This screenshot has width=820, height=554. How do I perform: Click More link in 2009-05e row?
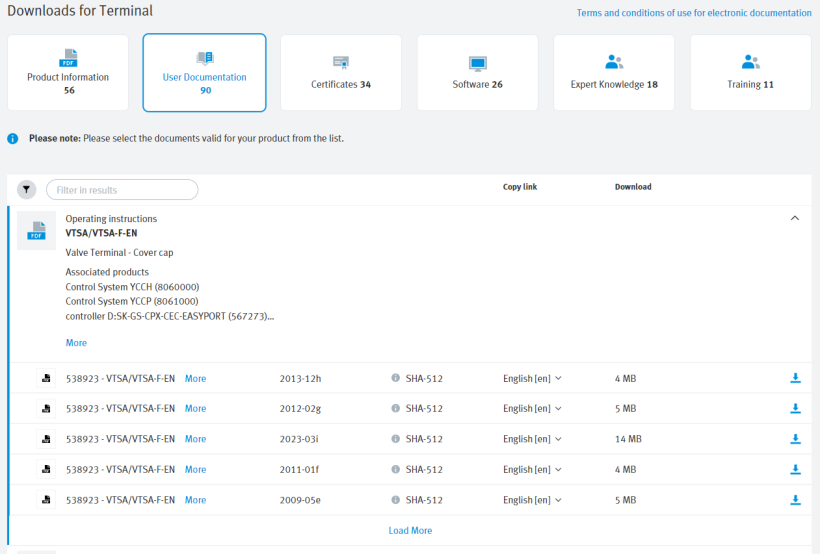(196, 500)
